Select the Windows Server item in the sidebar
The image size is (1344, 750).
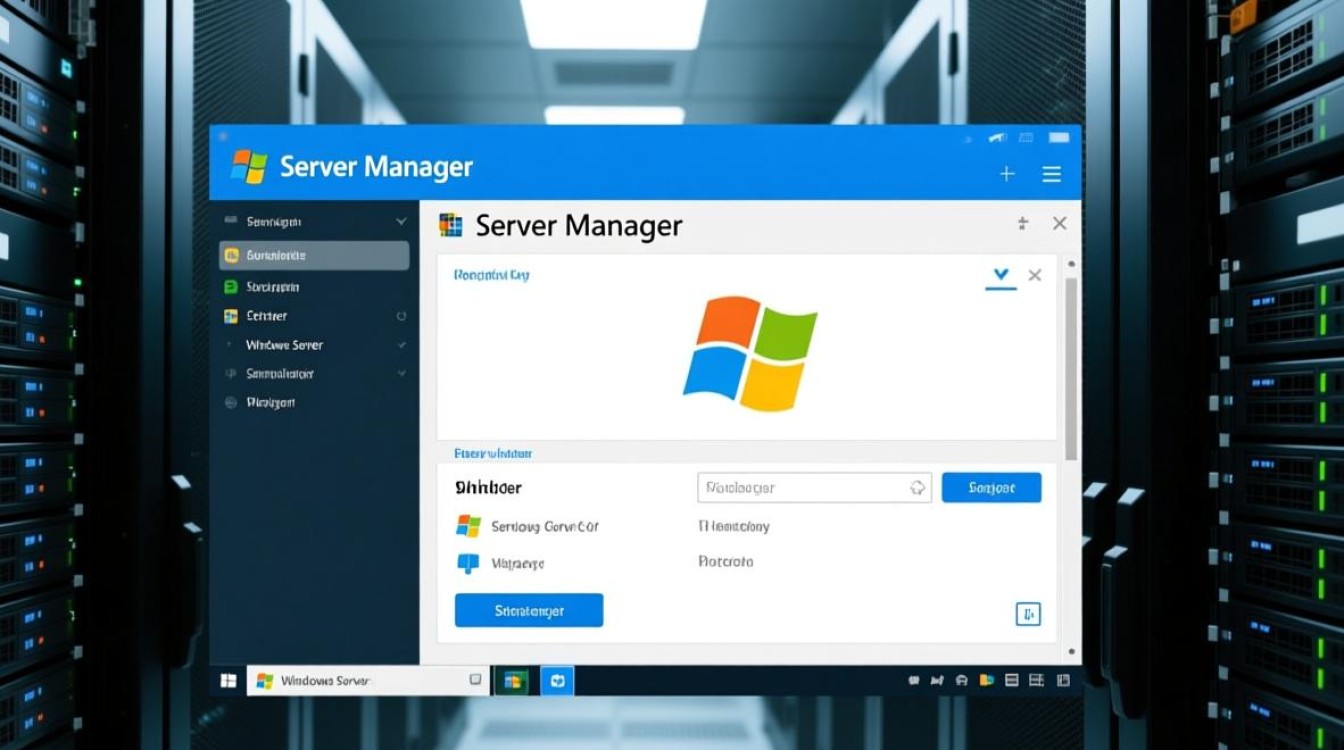pos(284,345)
